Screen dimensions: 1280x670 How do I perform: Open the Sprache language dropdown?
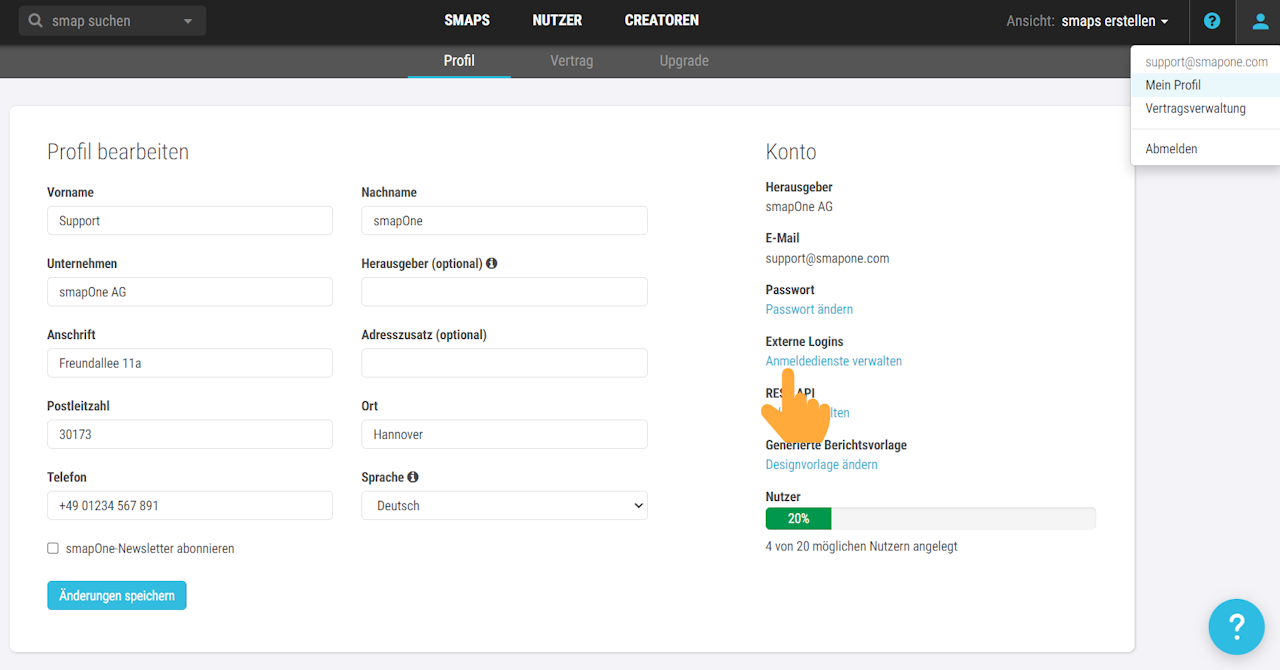tap(504, 506)
